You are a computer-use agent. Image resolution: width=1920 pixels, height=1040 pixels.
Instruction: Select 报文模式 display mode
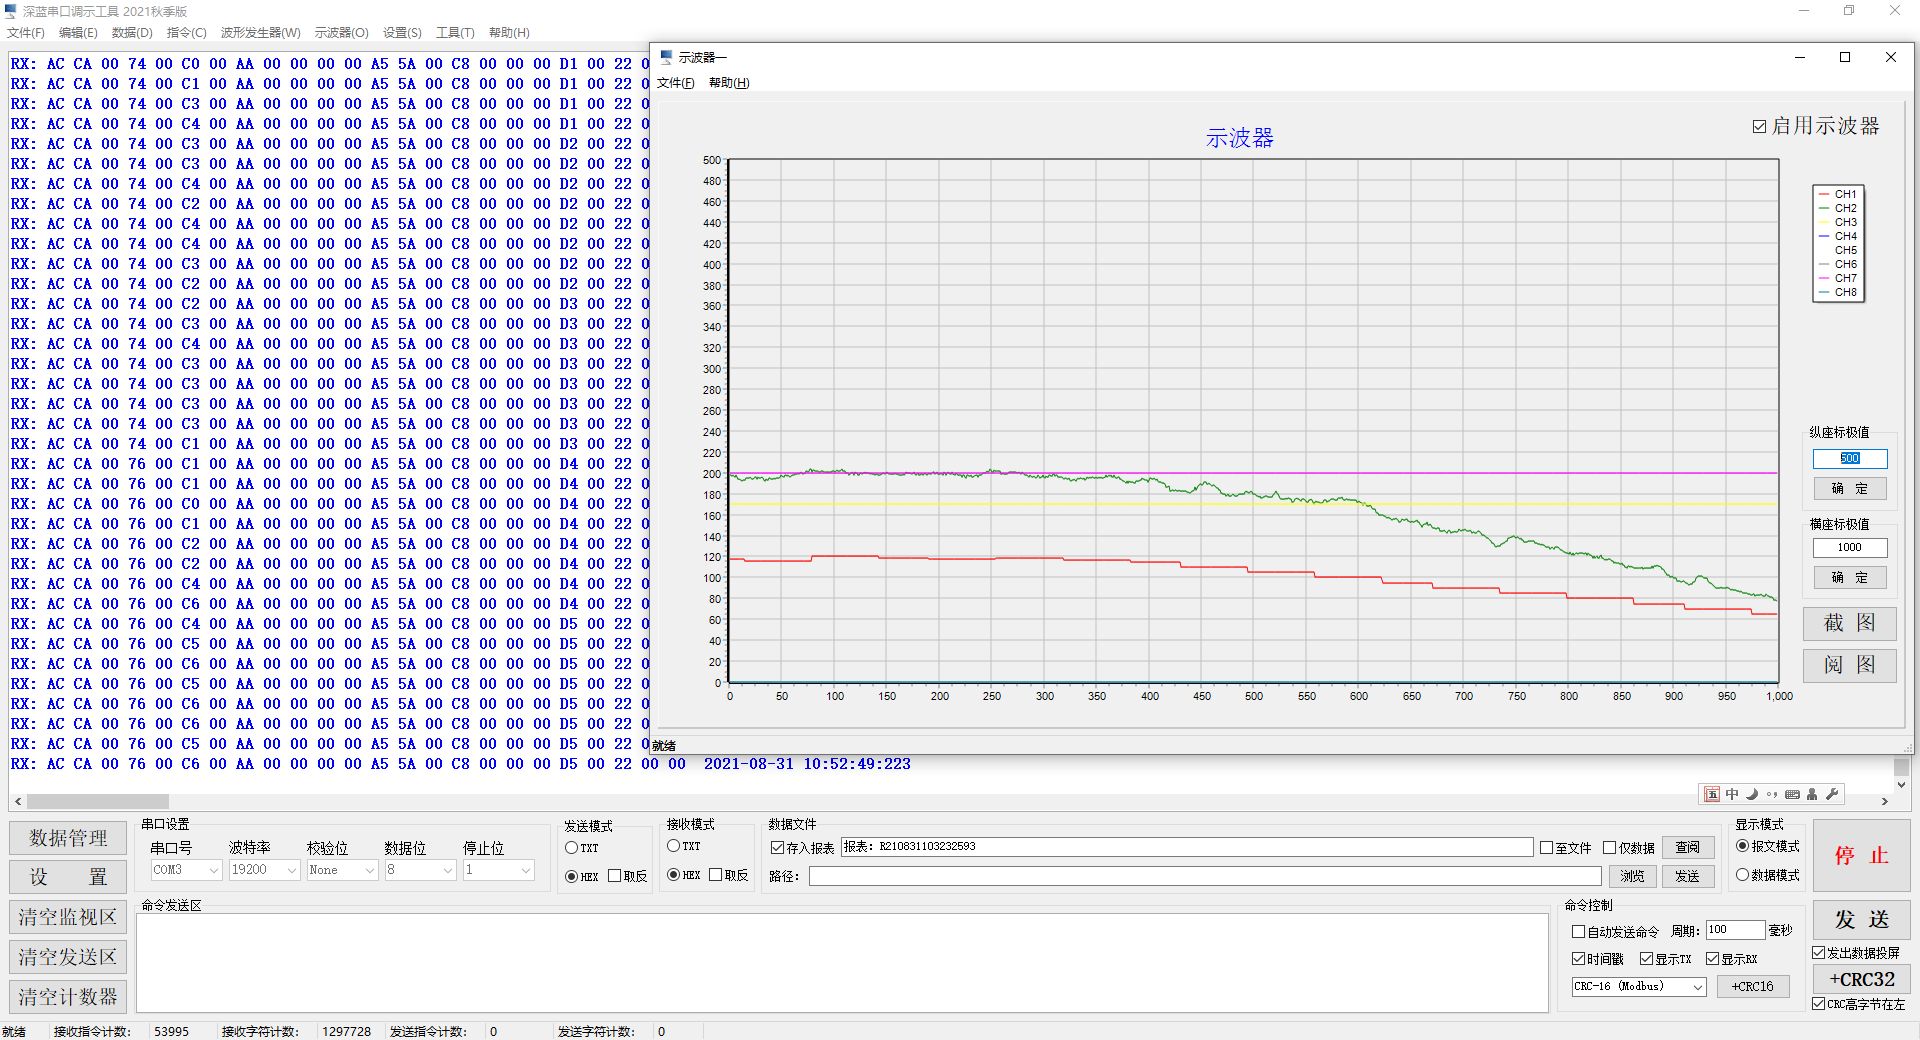tap(1742, 845)
